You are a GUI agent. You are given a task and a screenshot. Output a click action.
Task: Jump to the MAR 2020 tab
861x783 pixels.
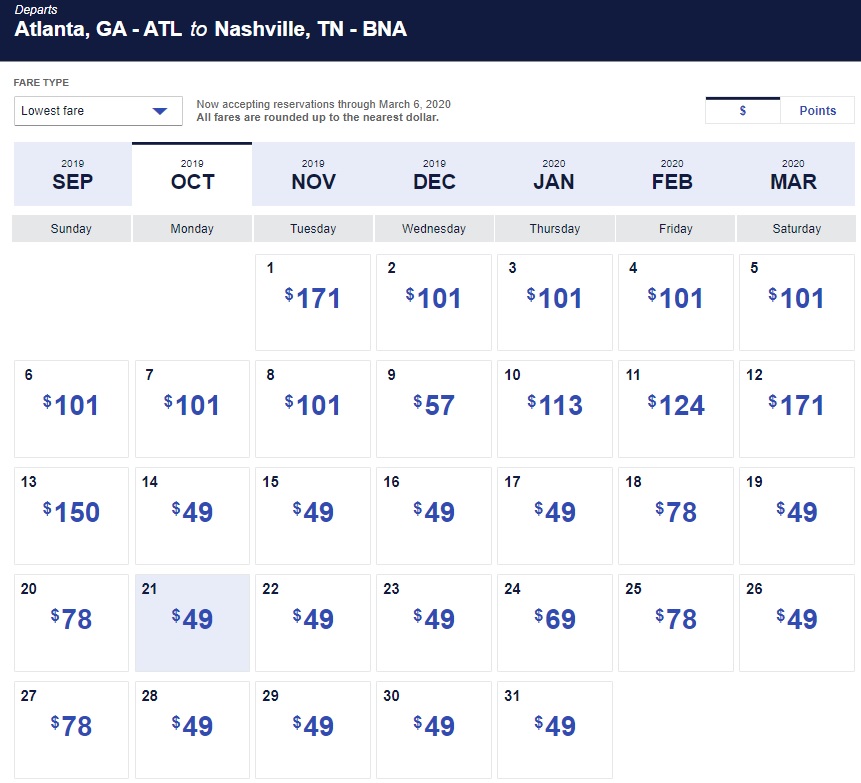point(794,174)
